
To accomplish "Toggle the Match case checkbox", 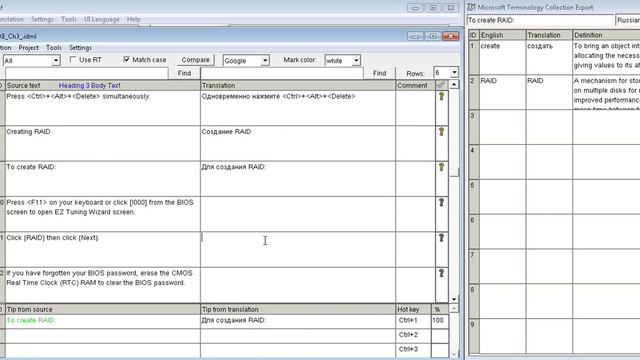I will (x=127, y=60).
